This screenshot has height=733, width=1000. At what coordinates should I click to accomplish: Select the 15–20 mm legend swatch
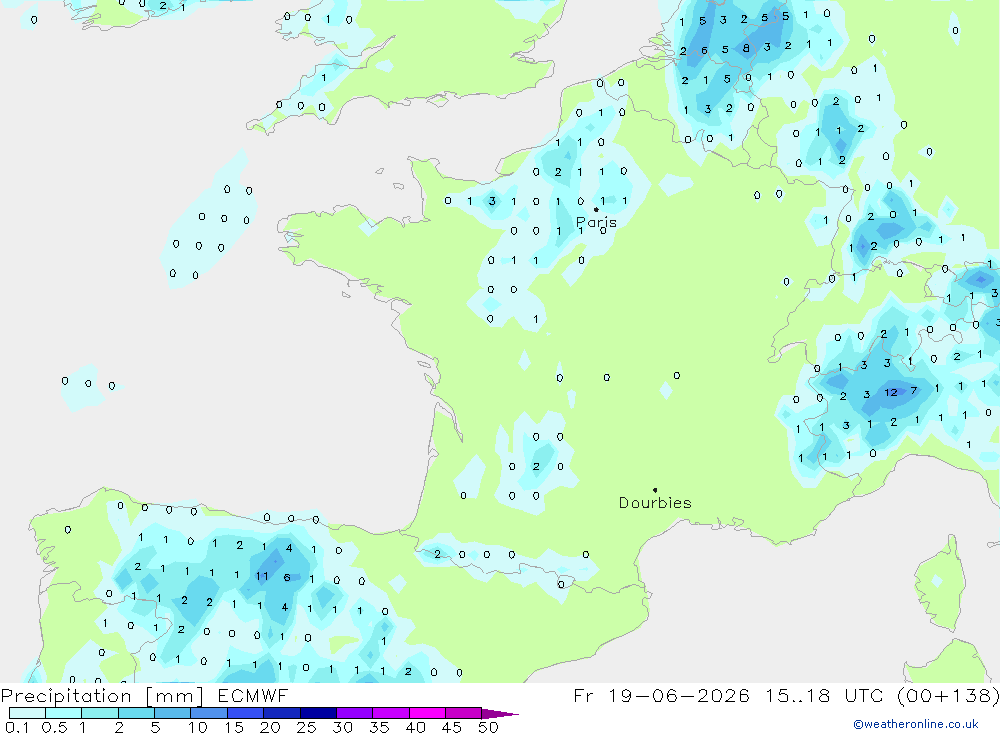click(x=246, y=713)
